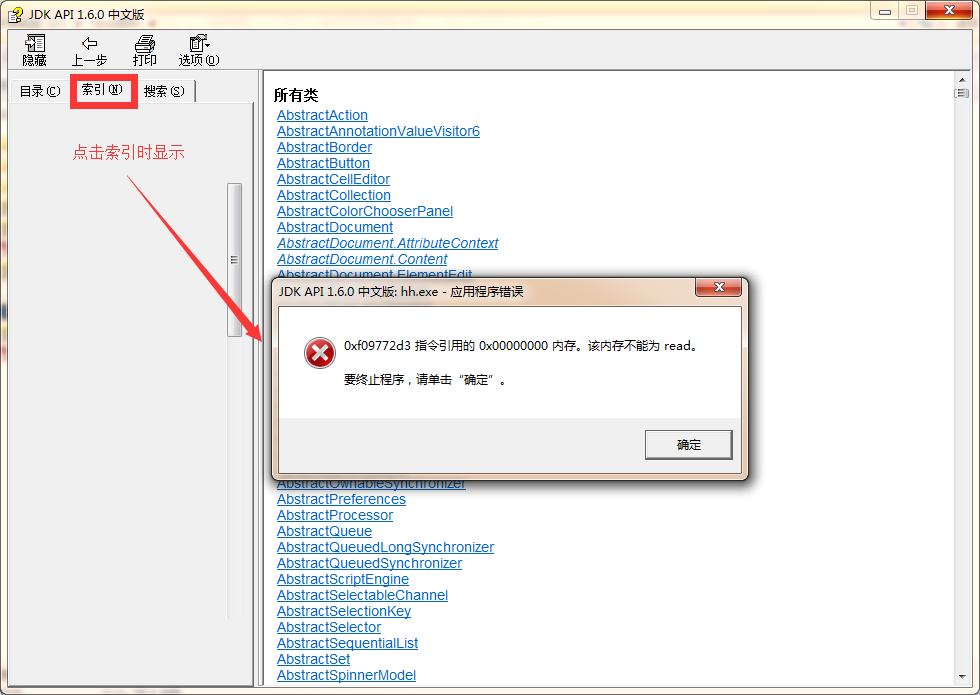Click the red error icon in the dialog
Viewport: 980px width, 695px height.
(319, 353)
